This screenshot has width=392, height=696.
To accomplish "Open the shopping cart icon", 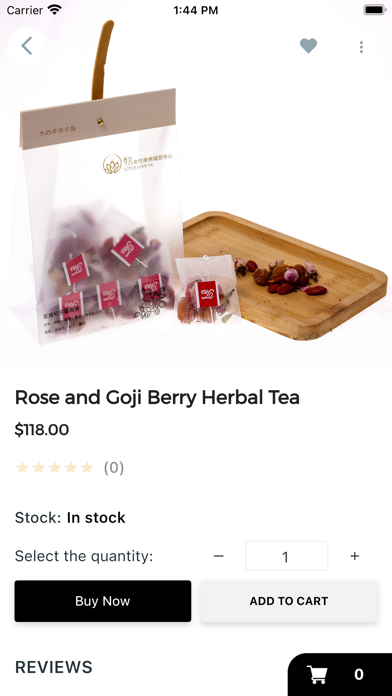I will tap(318, 674).
